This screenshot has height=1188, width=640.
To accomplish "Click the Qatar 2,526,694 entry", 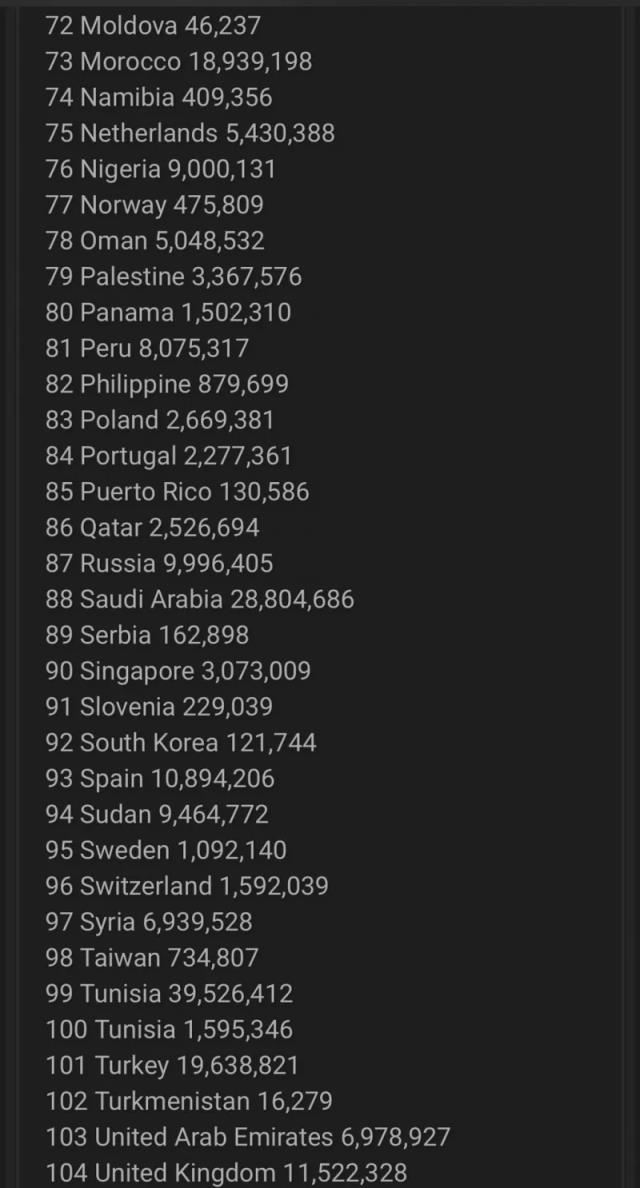I will click(152, 528).
